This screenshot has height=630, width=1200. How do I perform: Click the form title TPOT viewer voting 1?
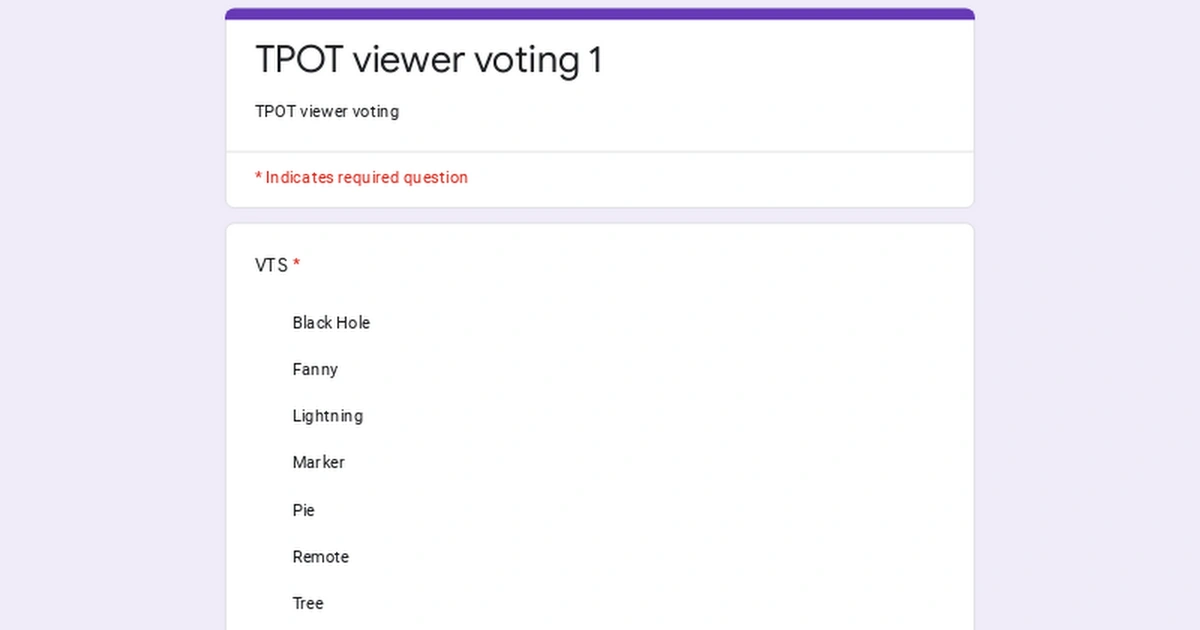pos(428,60)
